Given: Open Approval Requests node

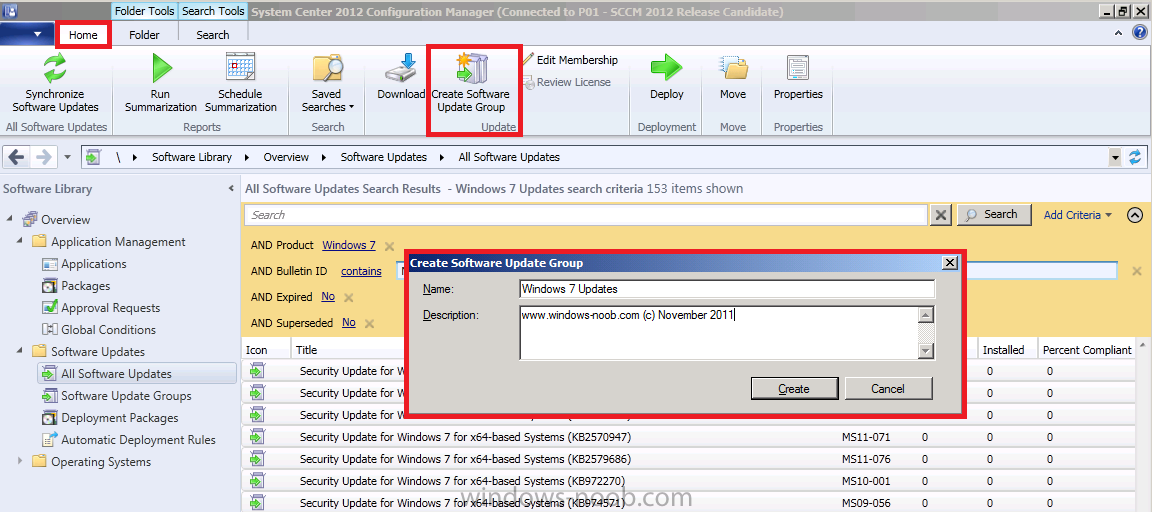Looking at the screenshot, I should [110, 308].
